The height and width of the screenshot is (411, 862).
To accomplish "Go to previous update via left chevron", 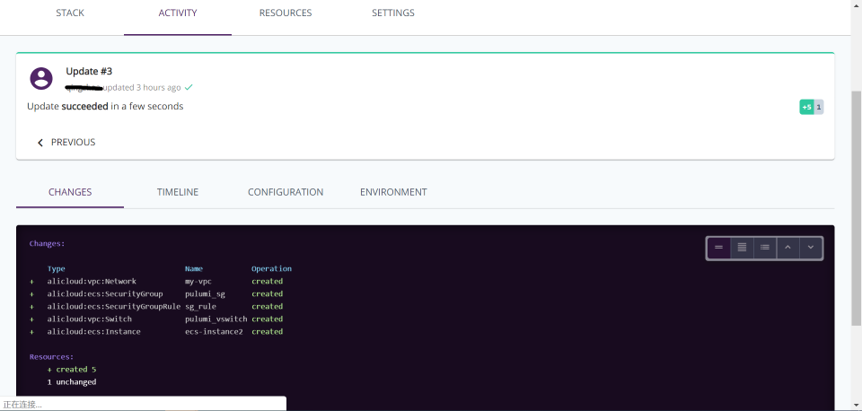I will (41, 143).
